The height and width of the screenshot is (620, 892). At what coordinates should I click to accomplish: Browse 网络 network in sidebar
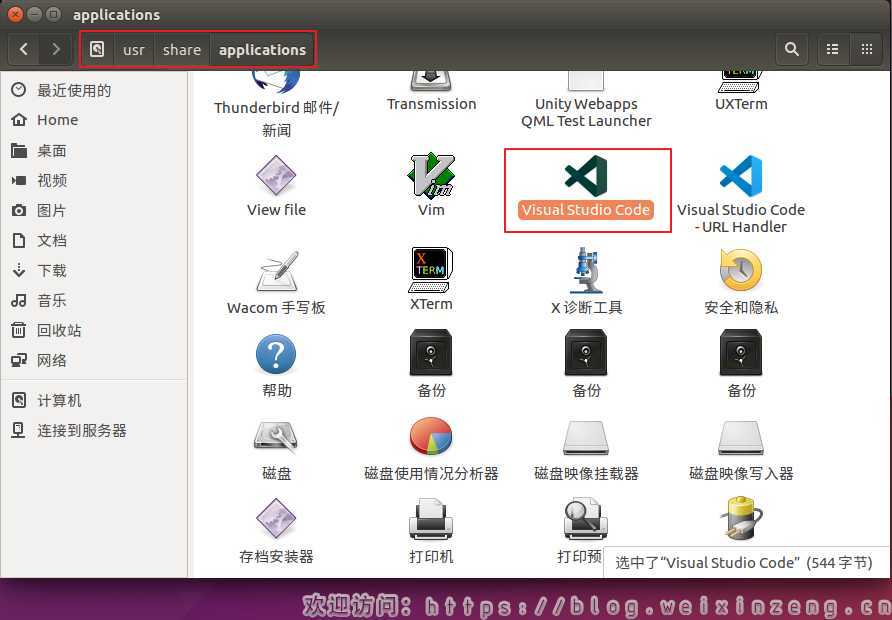click(x=94, y=360)
